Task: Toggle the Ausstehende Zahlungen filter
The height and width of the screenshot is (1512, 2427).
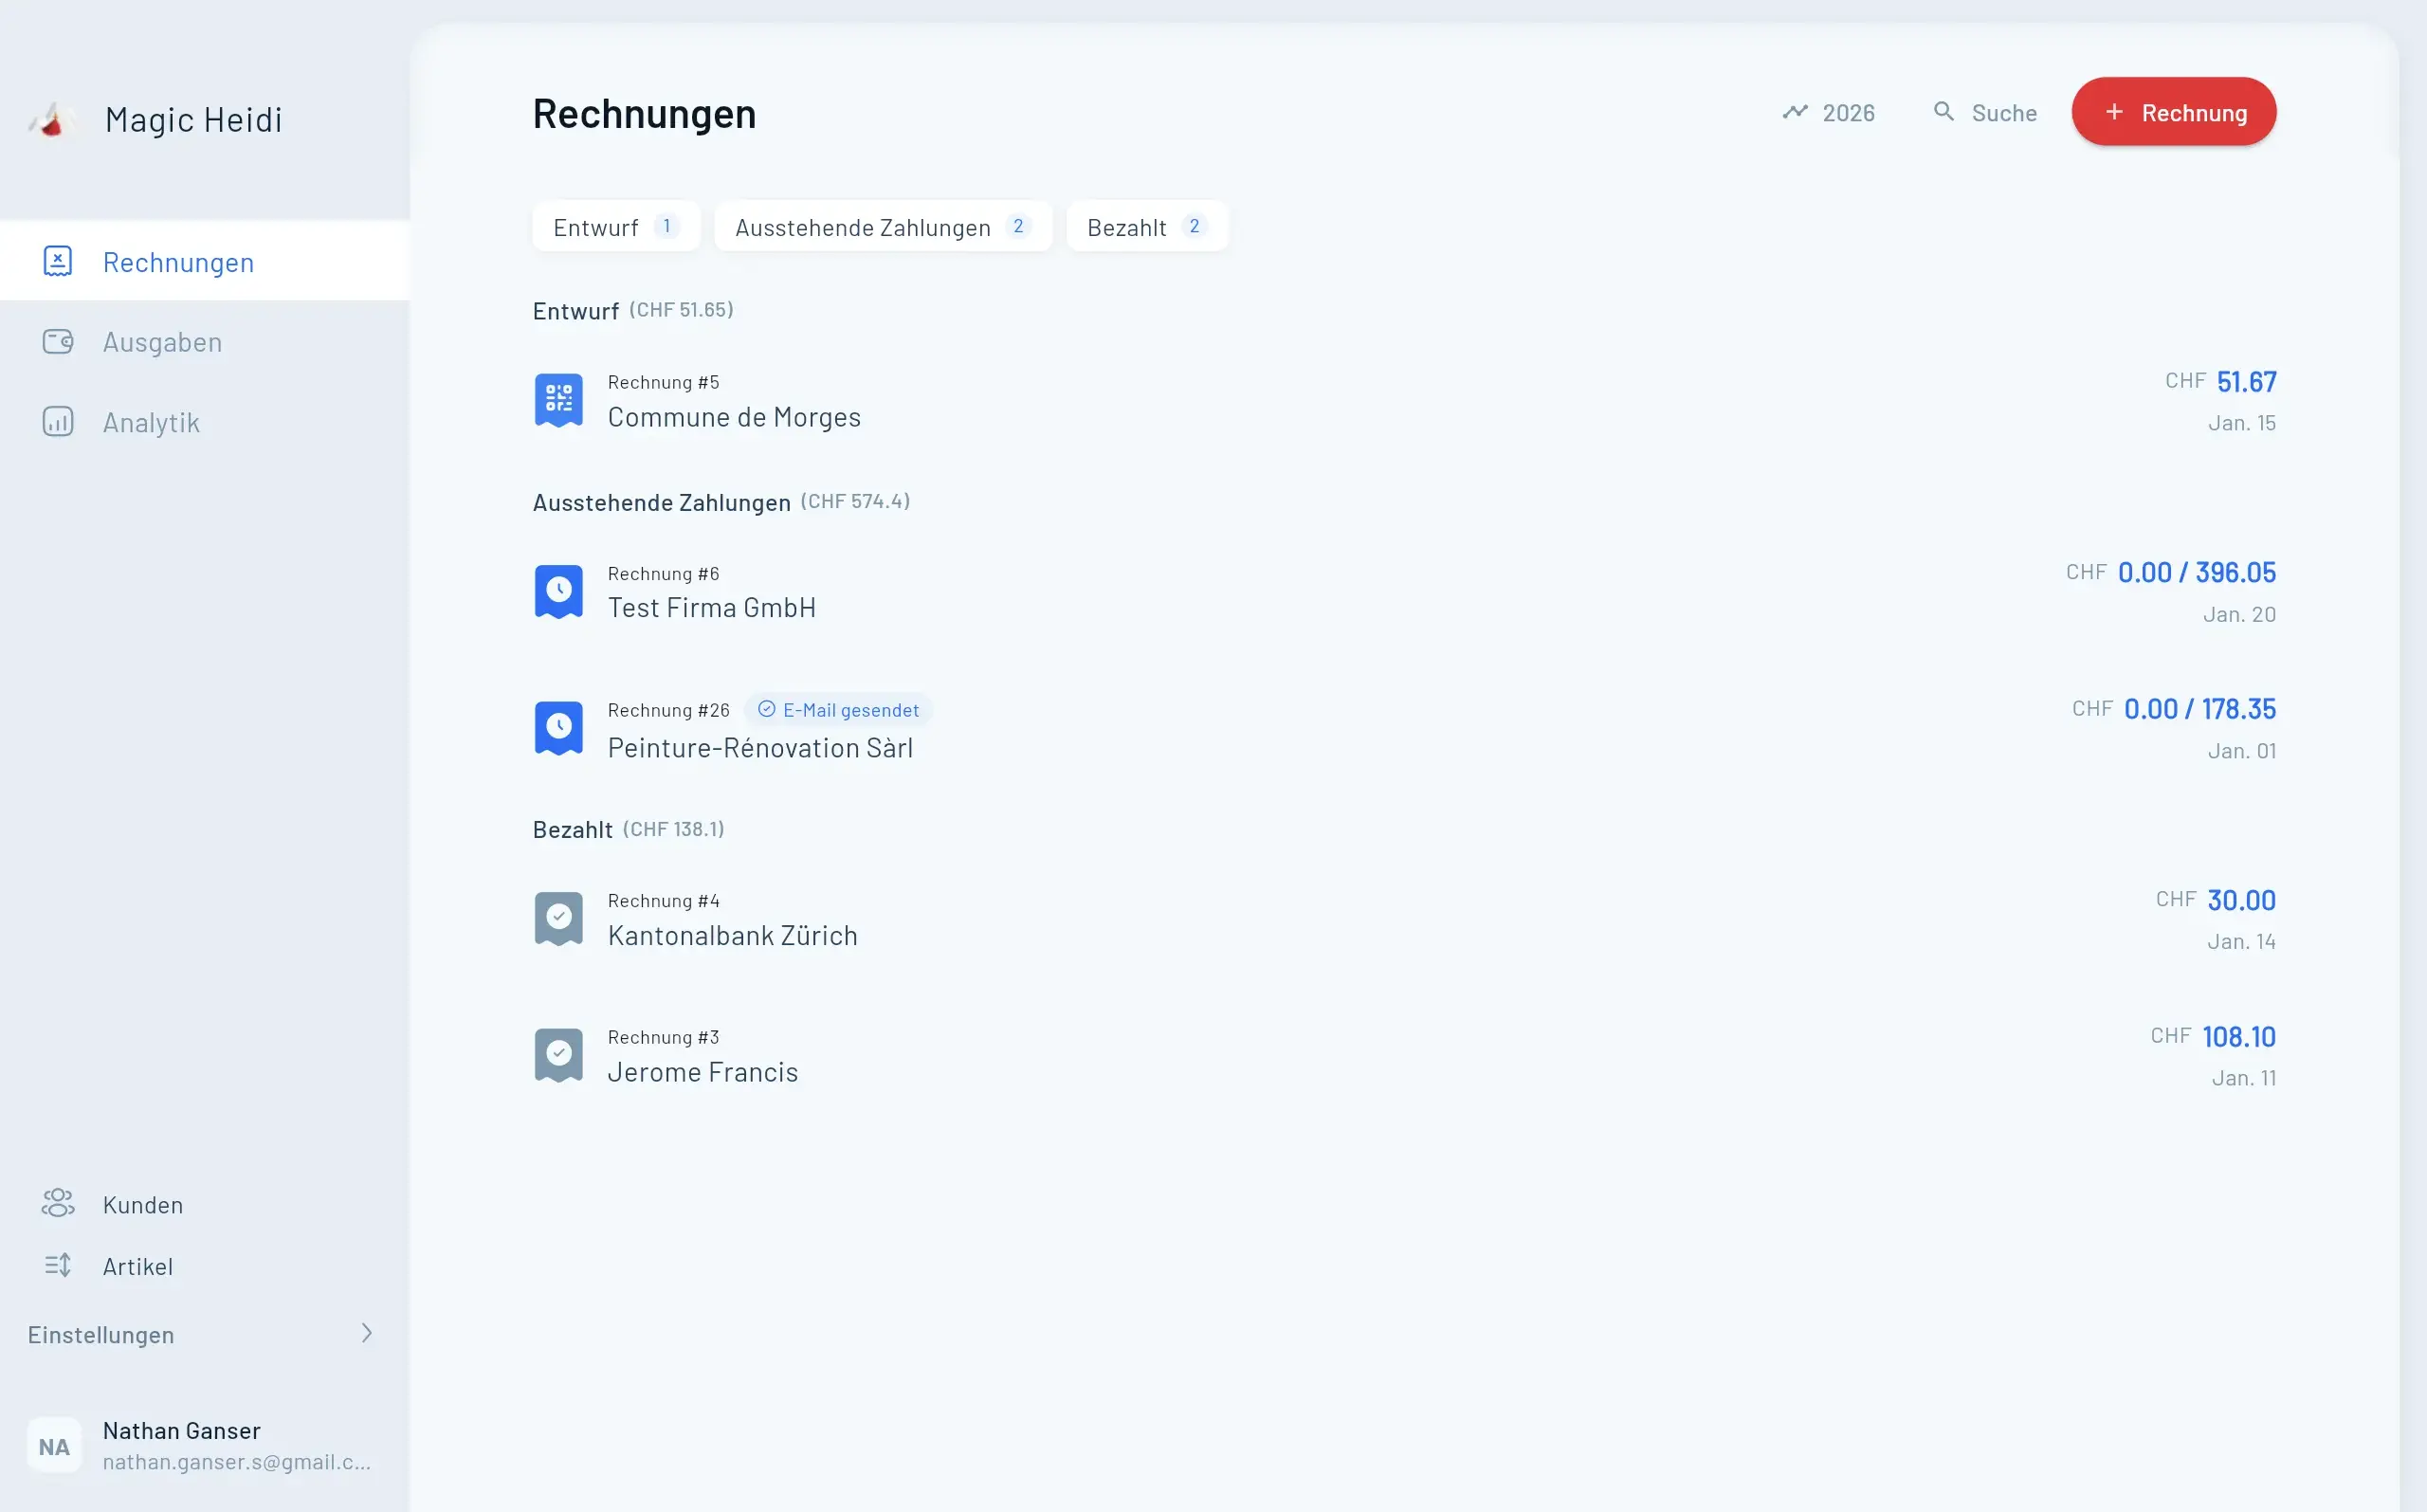Action: click(x=882, y=226)
